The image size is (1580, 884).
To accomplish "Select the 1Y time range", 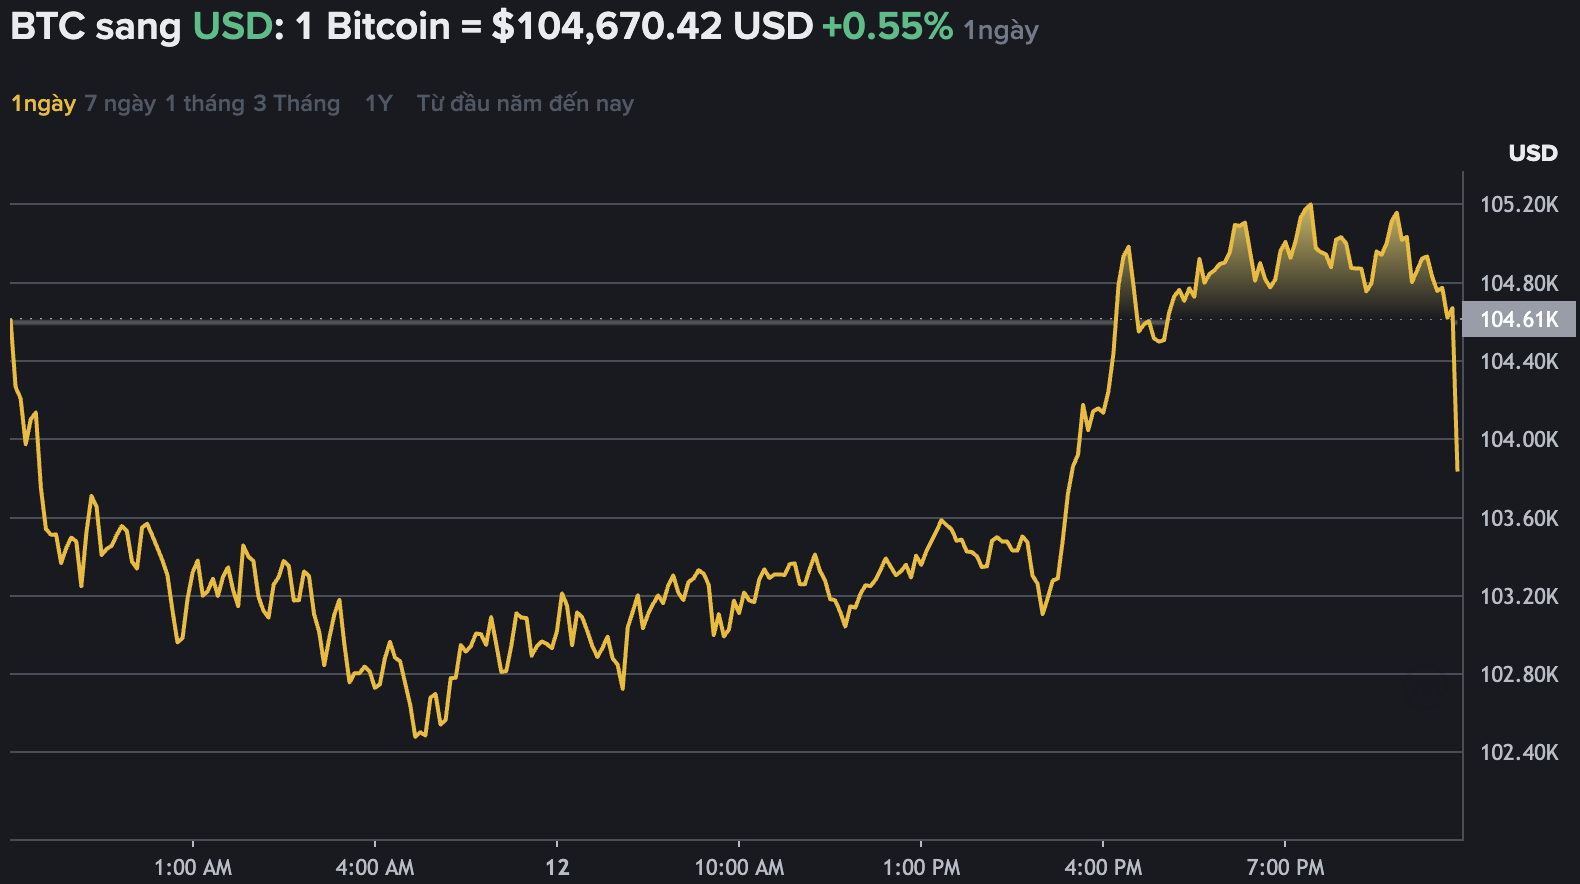I will point(378,103).
